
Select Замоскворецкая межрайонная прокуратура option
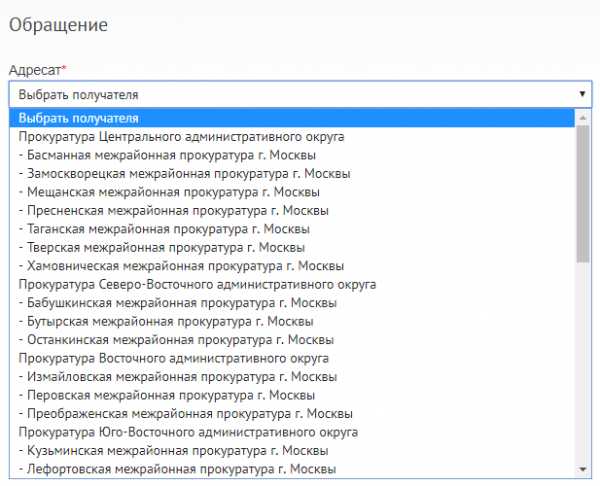(292, 173)
